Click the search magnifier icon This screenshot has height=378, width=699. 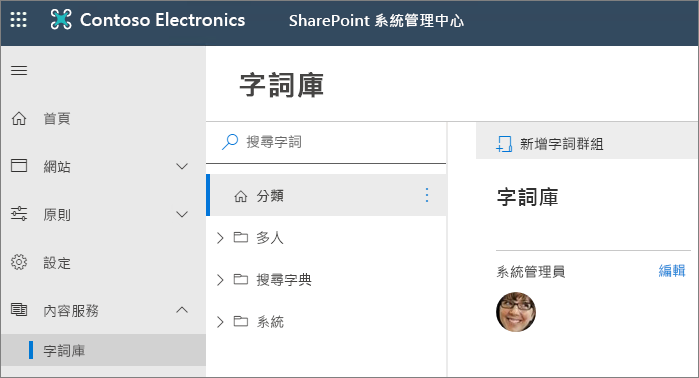click(230, 142)
